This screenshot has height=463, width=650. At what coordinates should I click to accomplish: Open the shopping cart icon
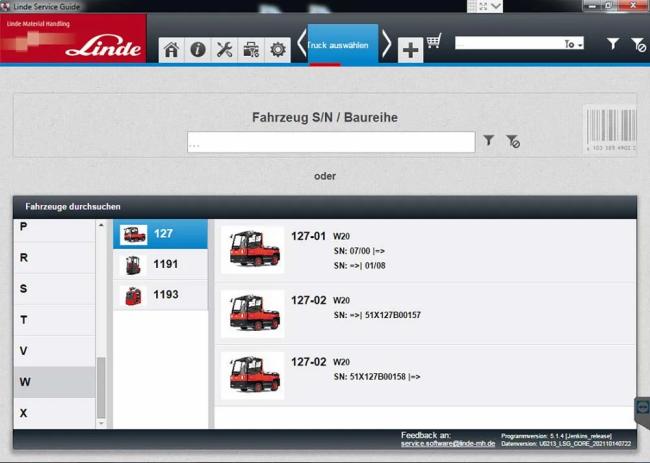434,42
